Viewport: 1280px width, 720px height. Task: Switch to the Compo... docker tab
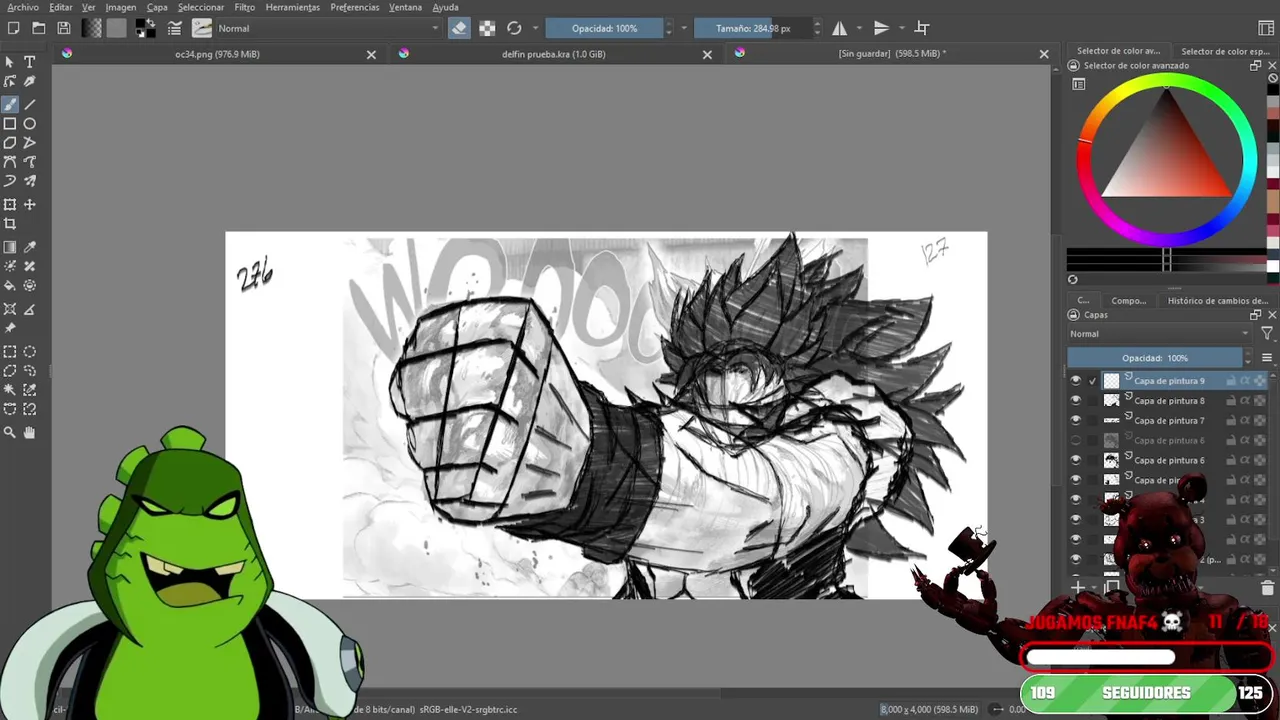[x=1128, y=300]
